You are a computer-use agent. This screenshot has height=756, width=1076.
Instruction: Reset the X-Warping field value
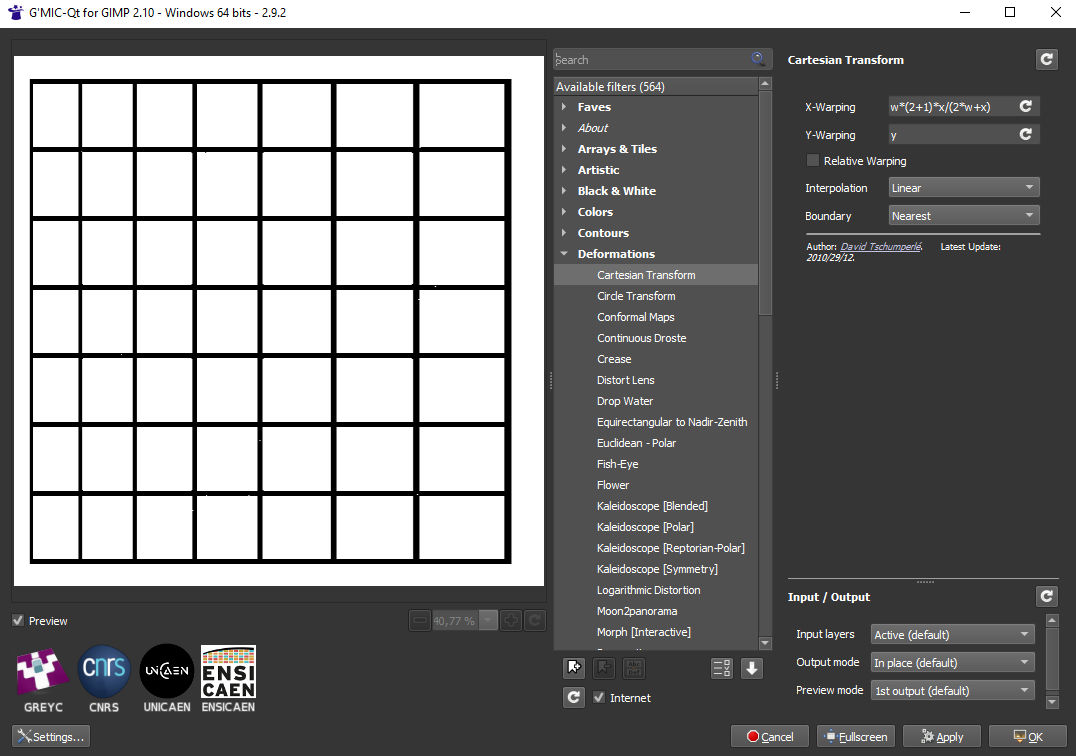point(1026,106)
